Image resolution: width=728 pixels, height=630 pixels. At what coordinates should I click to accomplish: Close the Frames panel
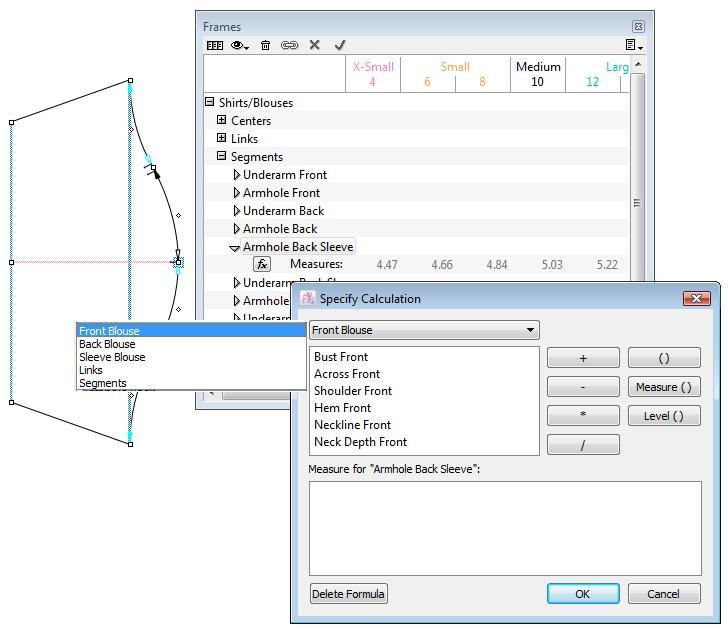click(638, 26)
